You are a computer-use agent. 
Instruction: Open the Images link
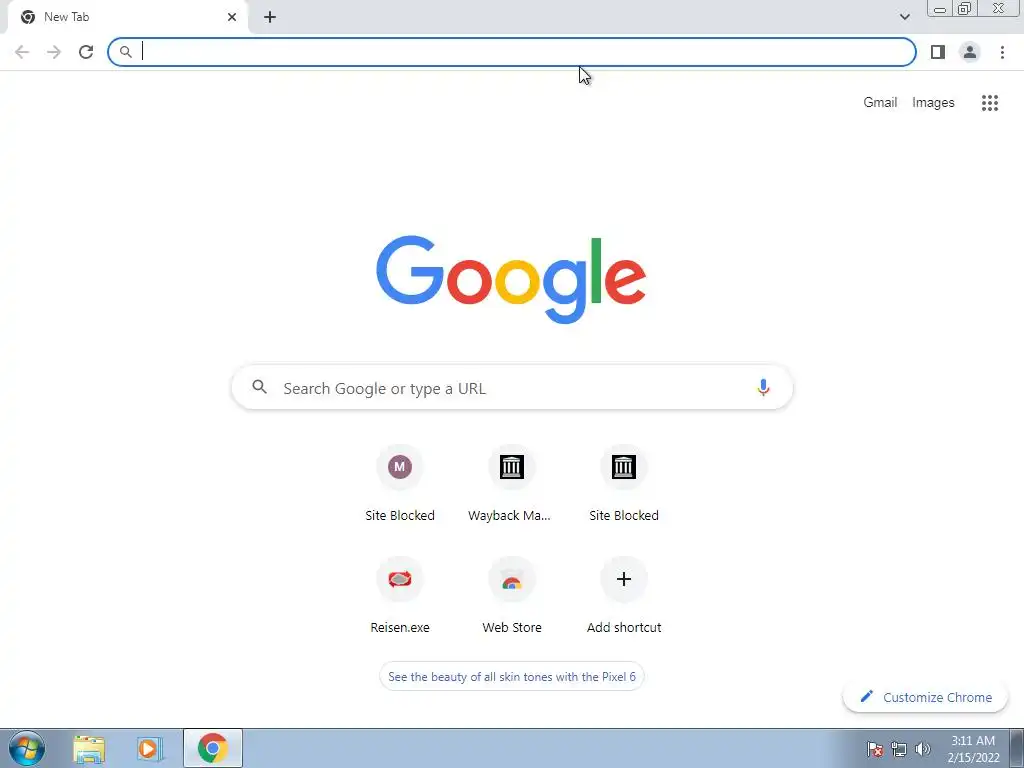point(933,103)
